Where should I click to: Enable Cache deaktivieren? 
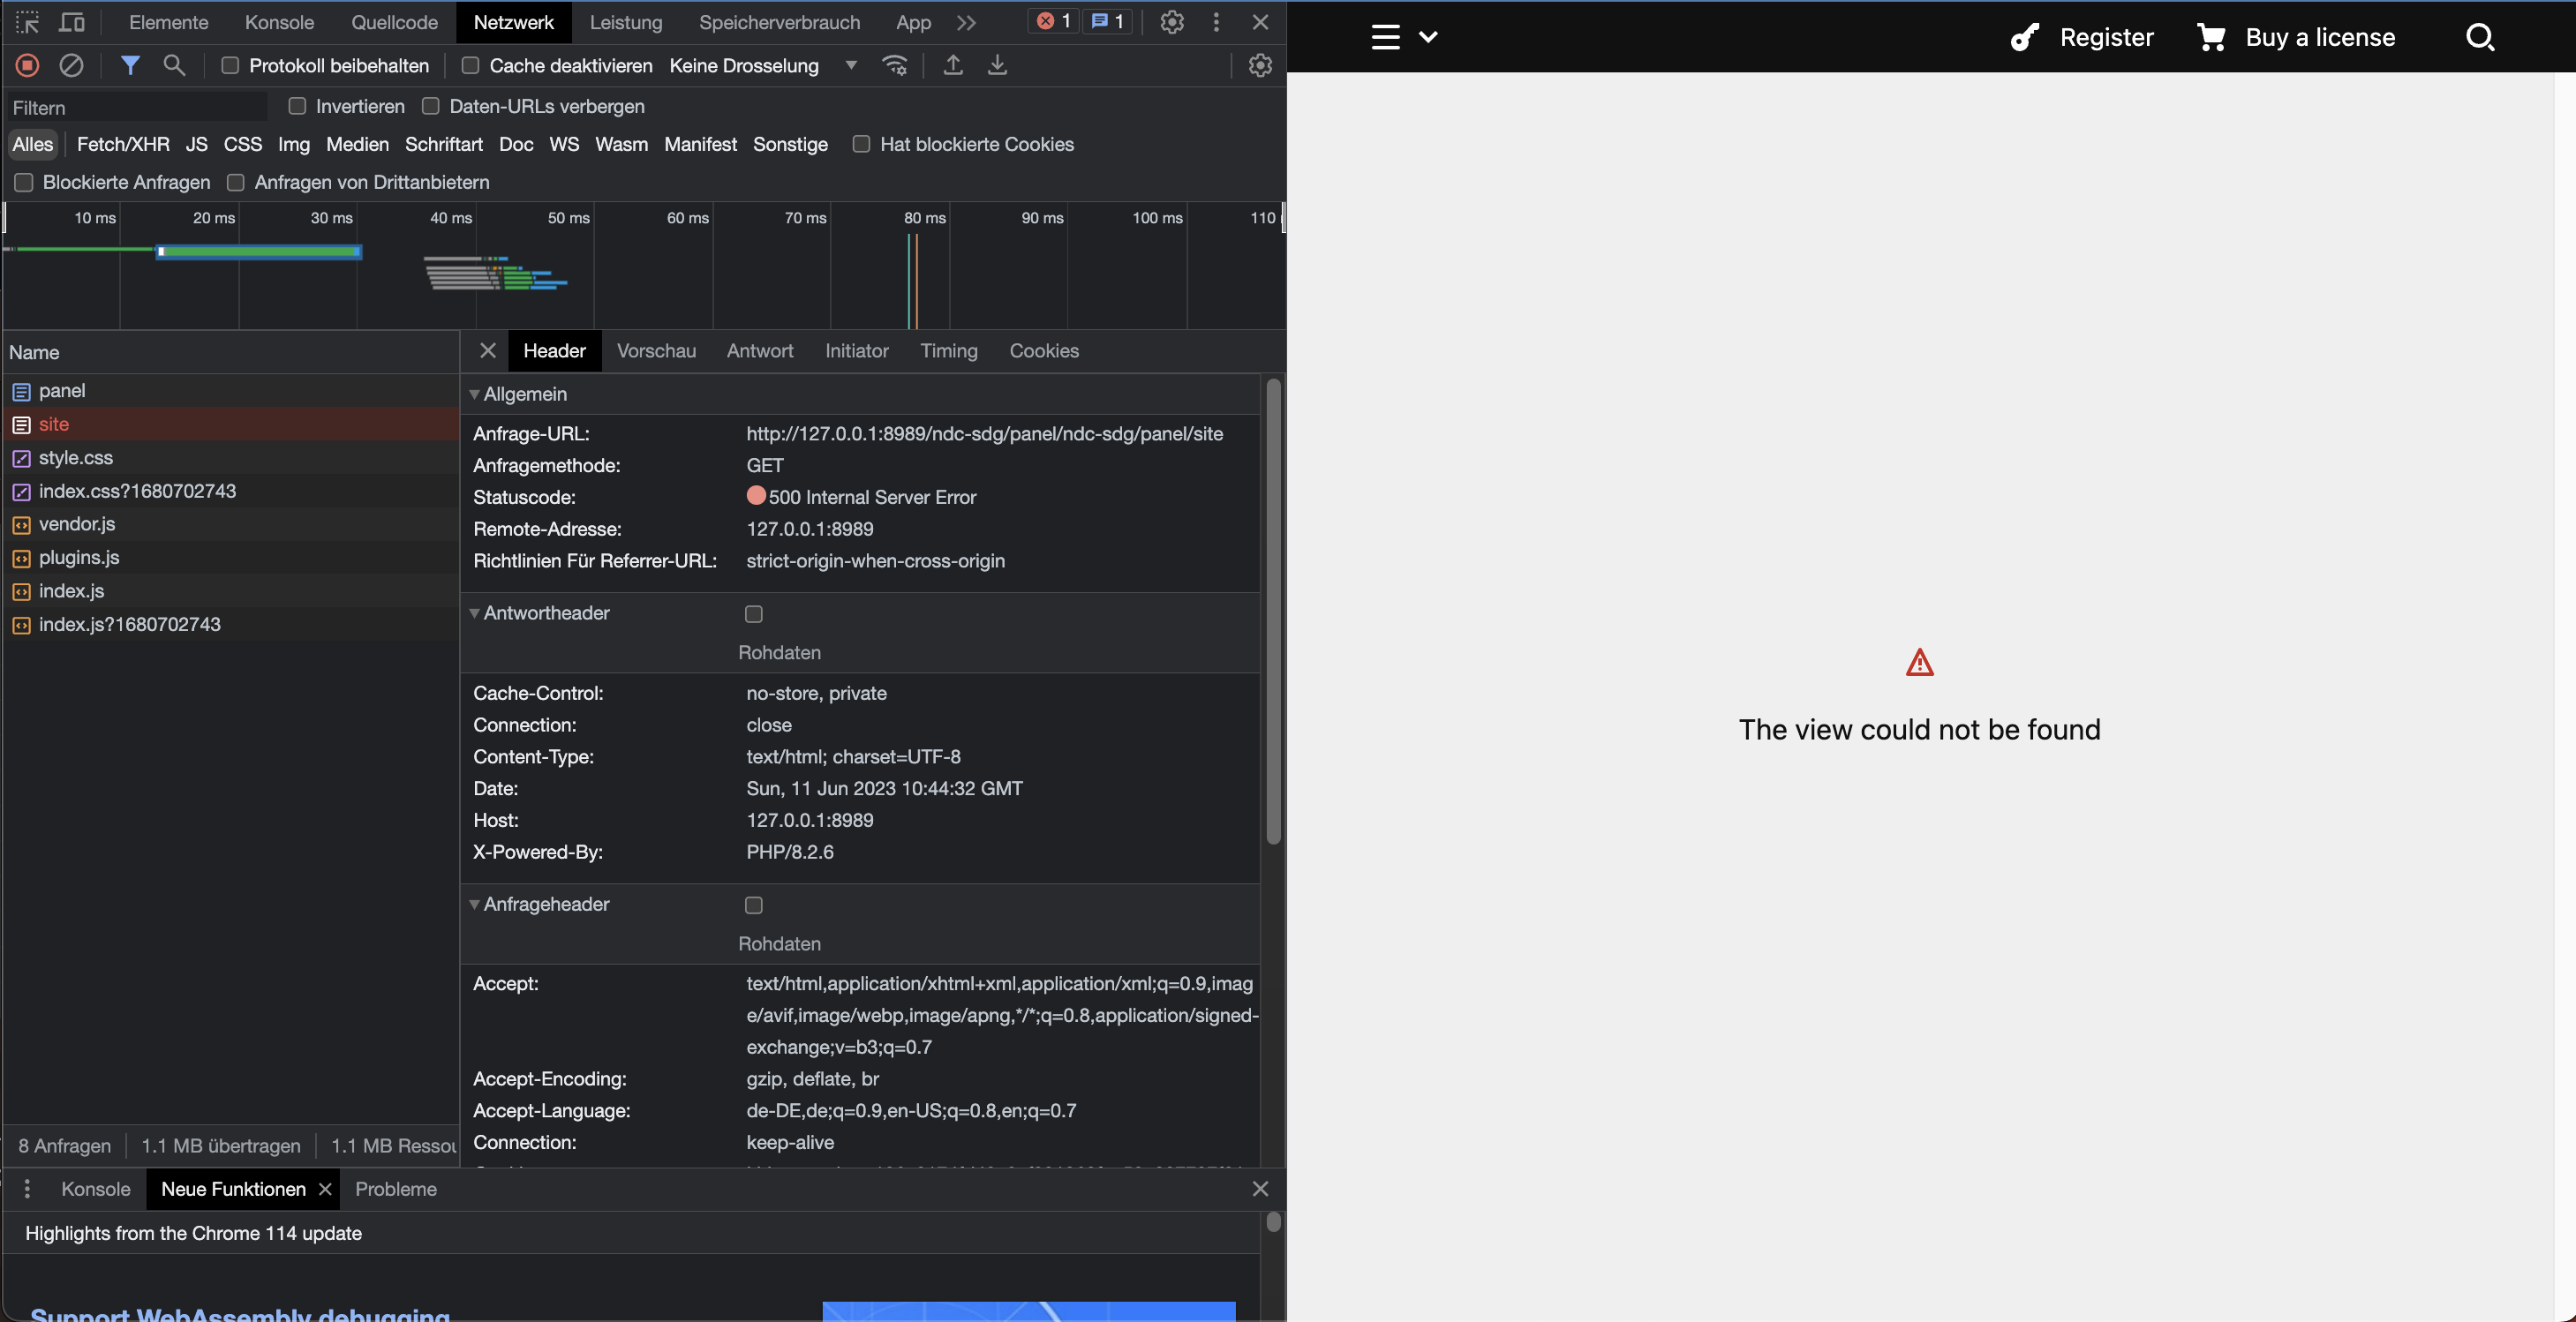click(470, 66)
